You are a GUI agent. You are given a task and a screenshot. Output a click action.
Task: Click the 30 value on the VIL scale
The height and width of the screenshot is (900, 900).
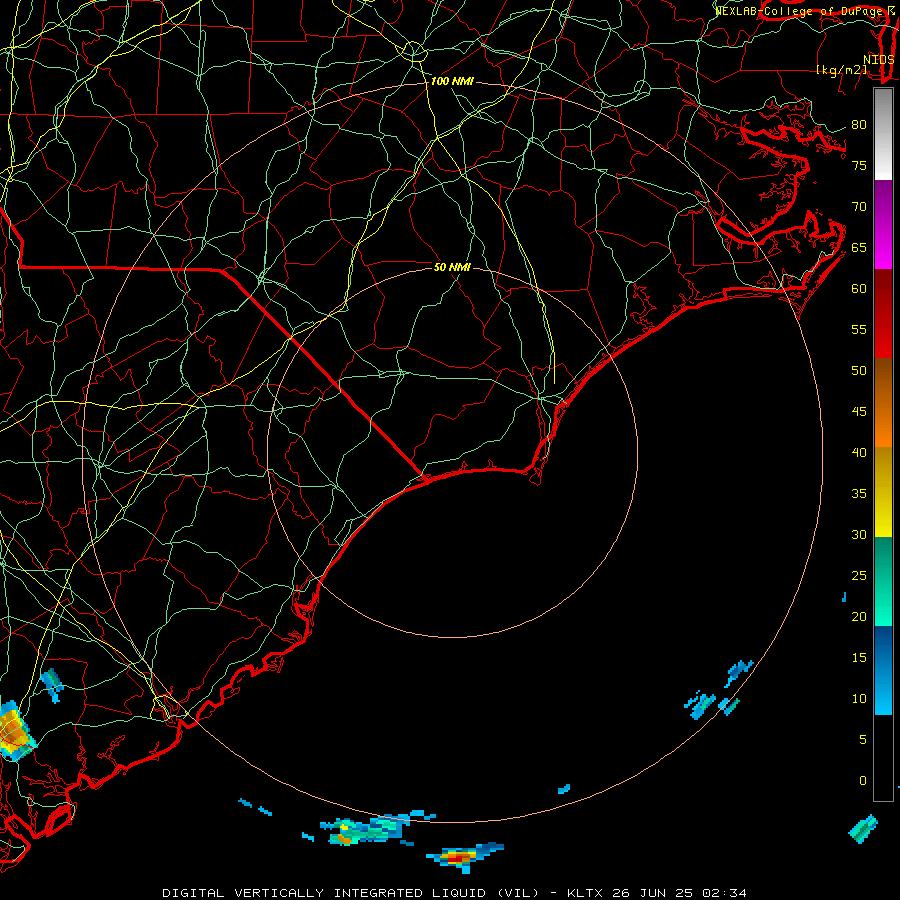coord(859,534)
